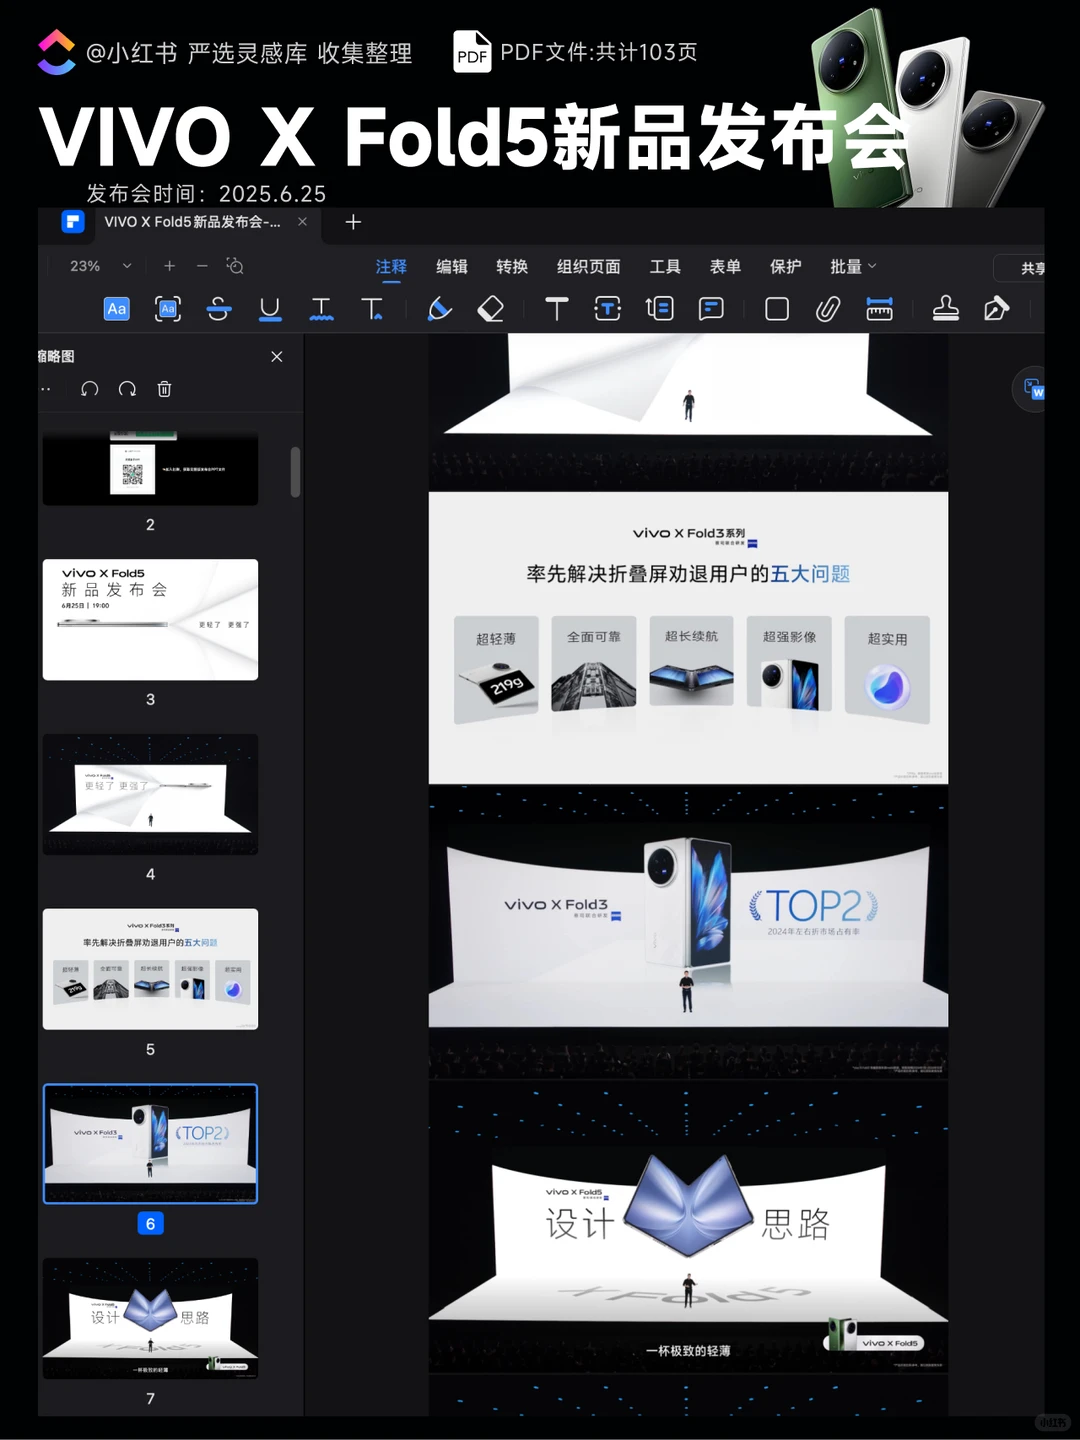
Task: Select the underline annotation tool
Action: coord(270,309)
